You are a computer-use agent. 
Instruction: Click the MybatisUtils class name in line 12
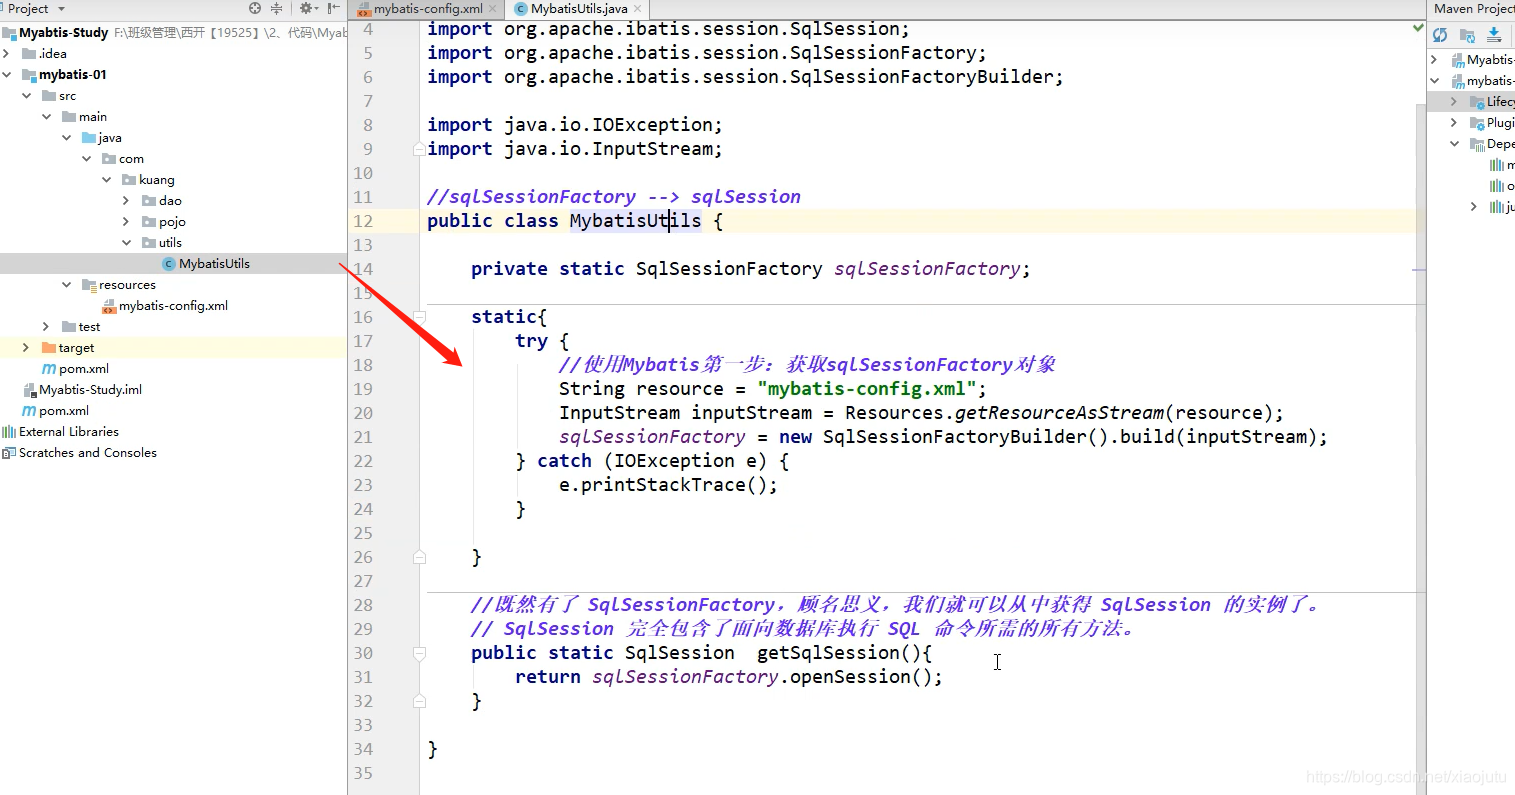click(635, 221)
